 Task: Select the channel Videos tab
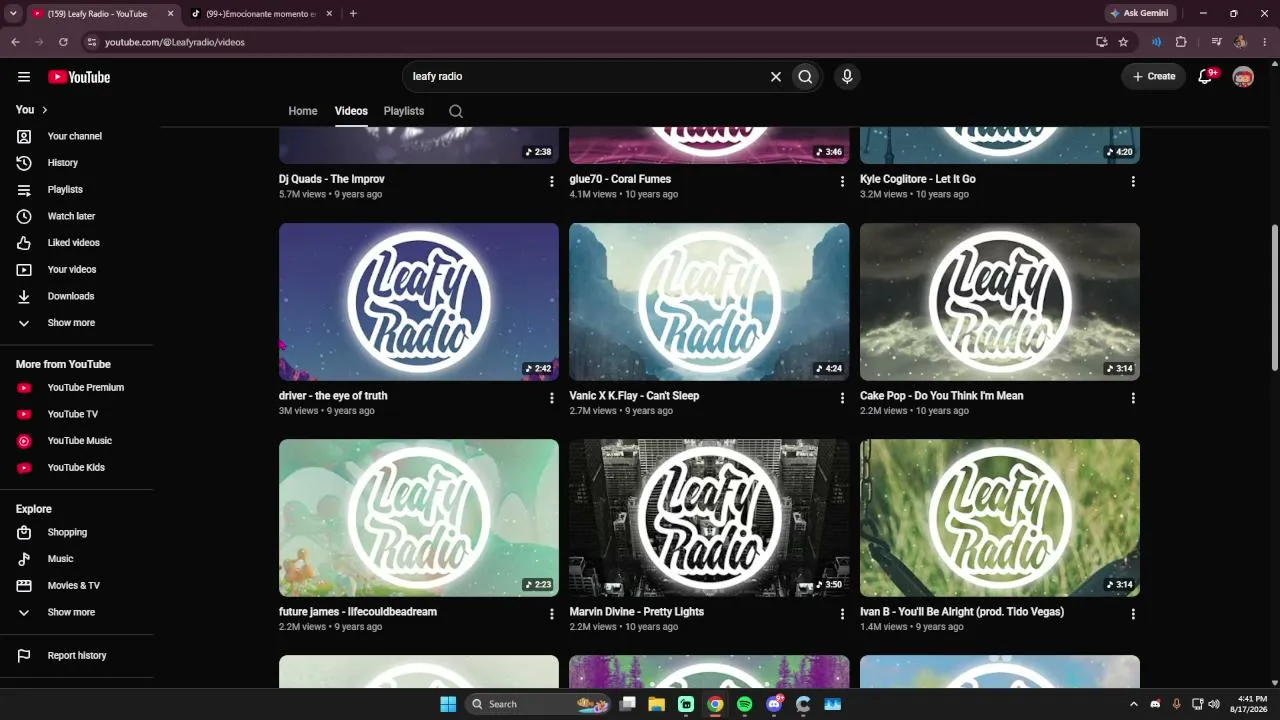tap(351, 111)
